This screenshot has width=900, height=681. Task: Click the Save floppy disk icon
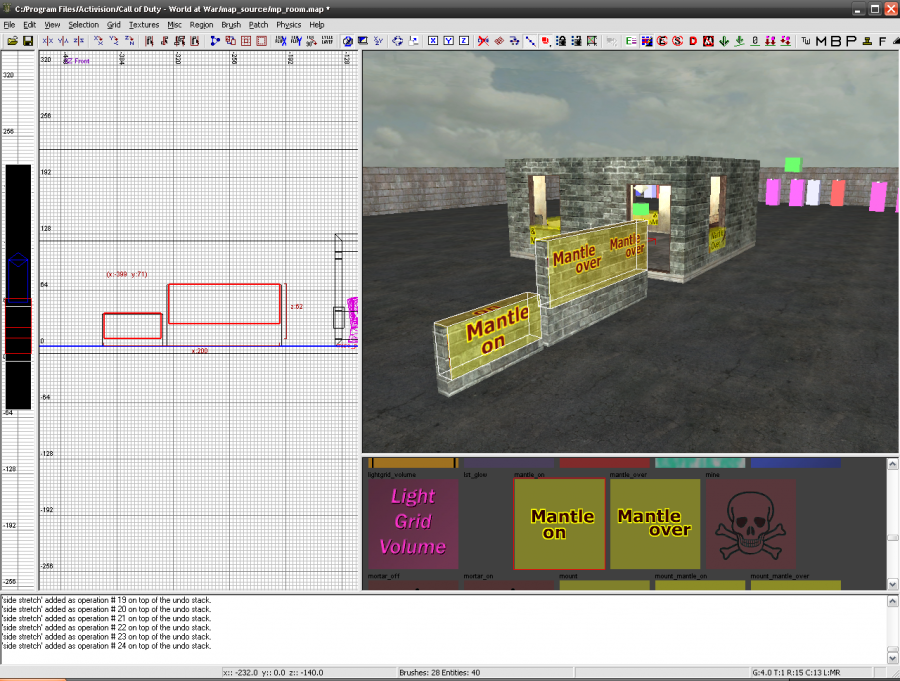28,41
